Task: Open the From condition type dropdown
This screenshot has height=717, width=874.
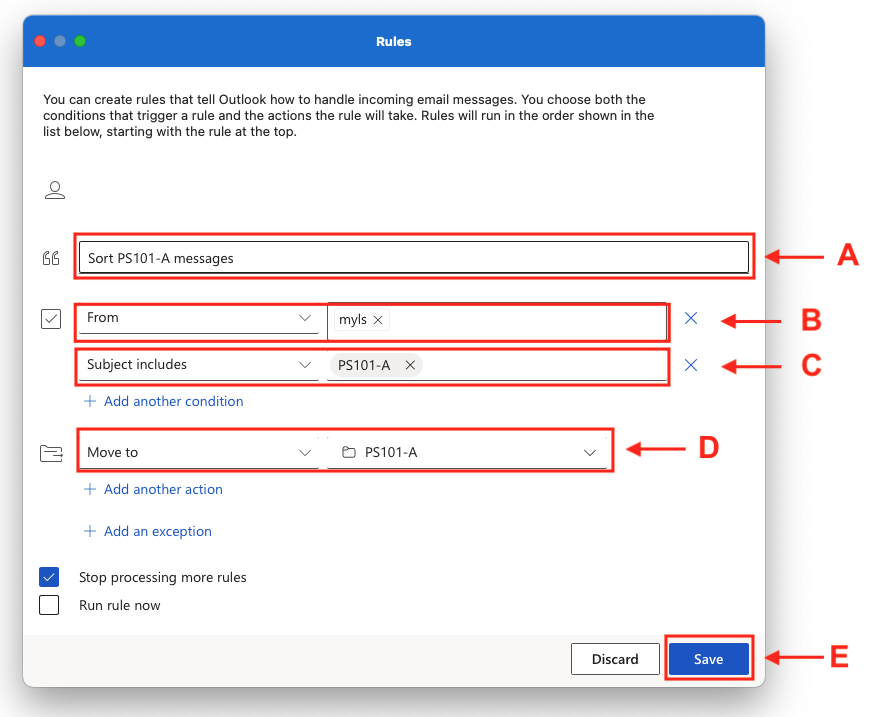Action: (199, 318)
